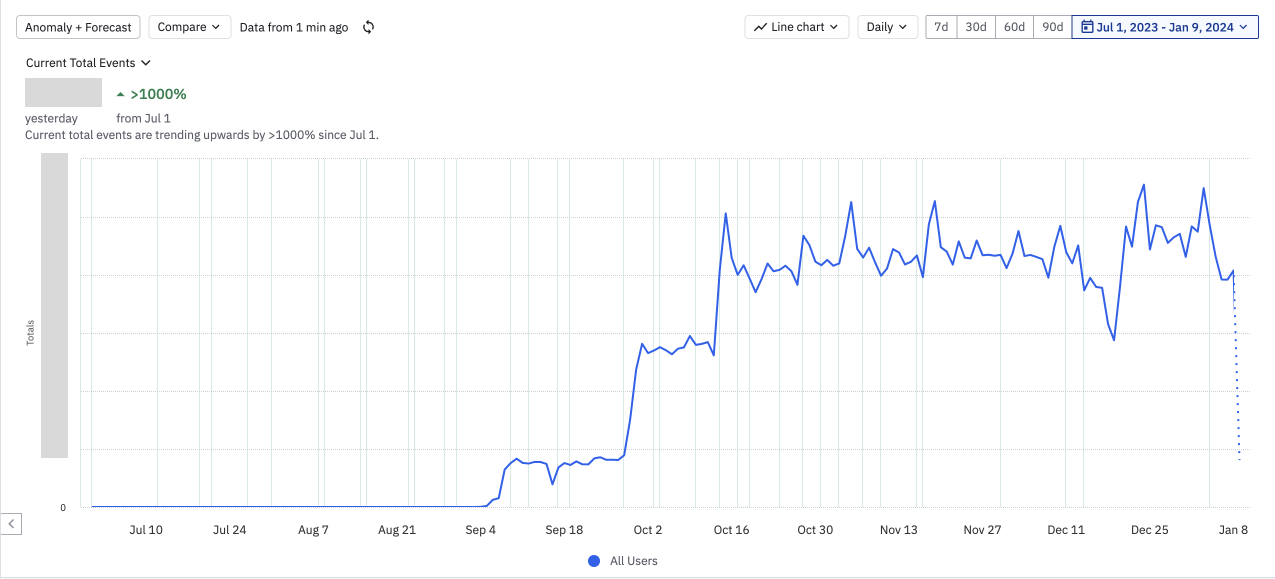Click the line-chart glyph in the chart type selector

pyautogui.click(x=759, y=27)
